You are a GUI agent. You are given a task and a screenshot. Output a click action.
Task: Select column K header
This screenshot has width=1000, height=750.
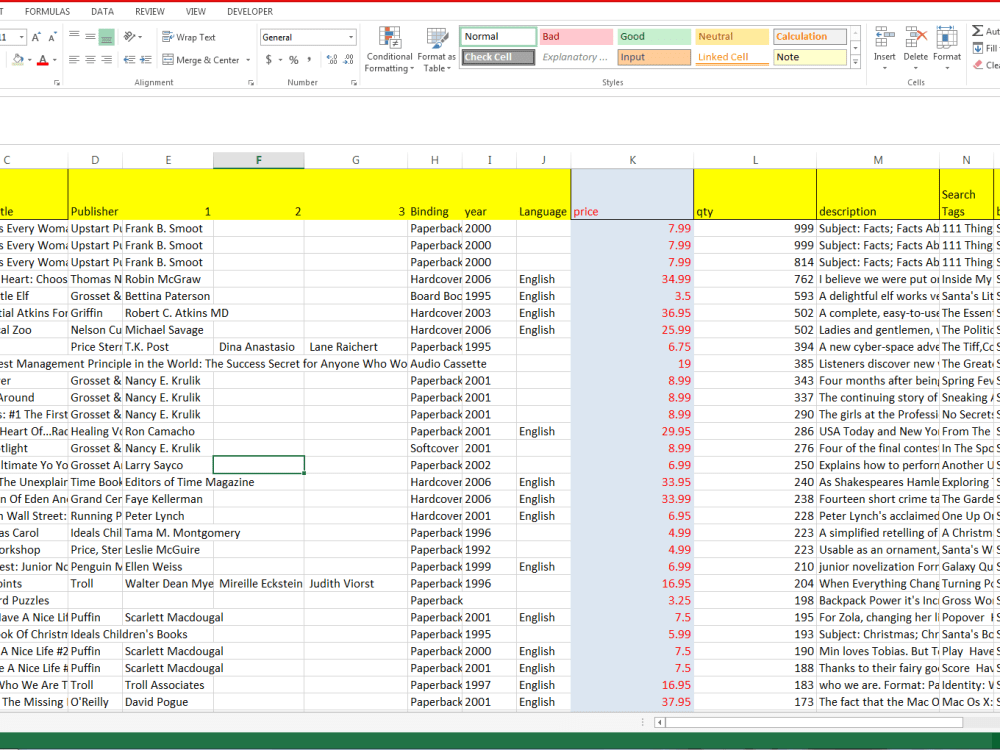[x=632, y=160]
